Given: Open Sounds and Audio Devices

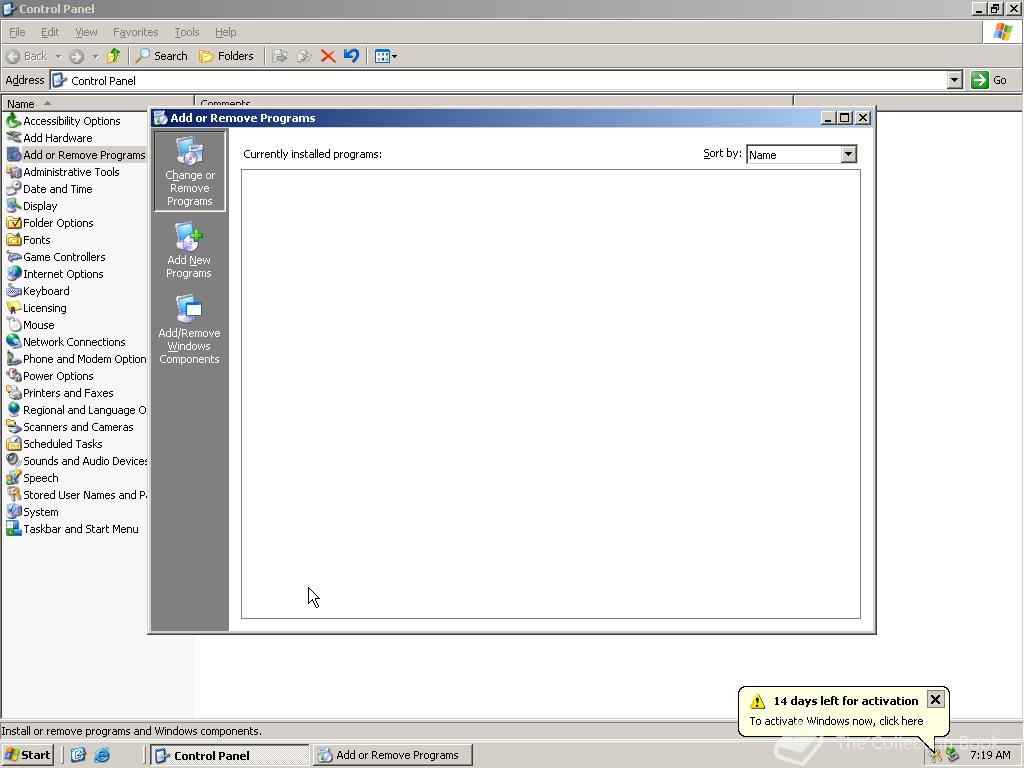Looking at the screenshot, I should point(76,460).
